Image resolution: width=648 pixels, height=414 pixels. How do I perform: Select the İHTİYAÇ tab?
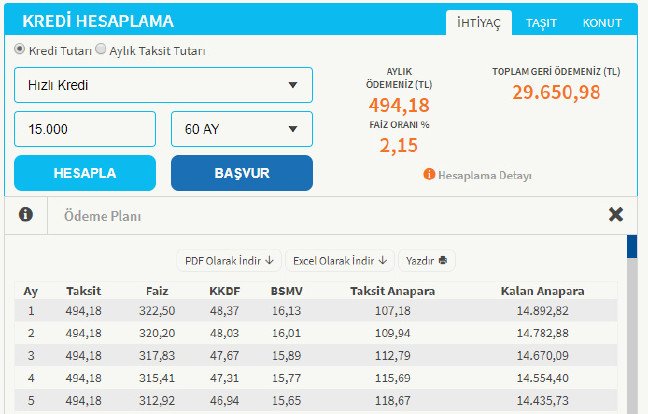[478, 22]
